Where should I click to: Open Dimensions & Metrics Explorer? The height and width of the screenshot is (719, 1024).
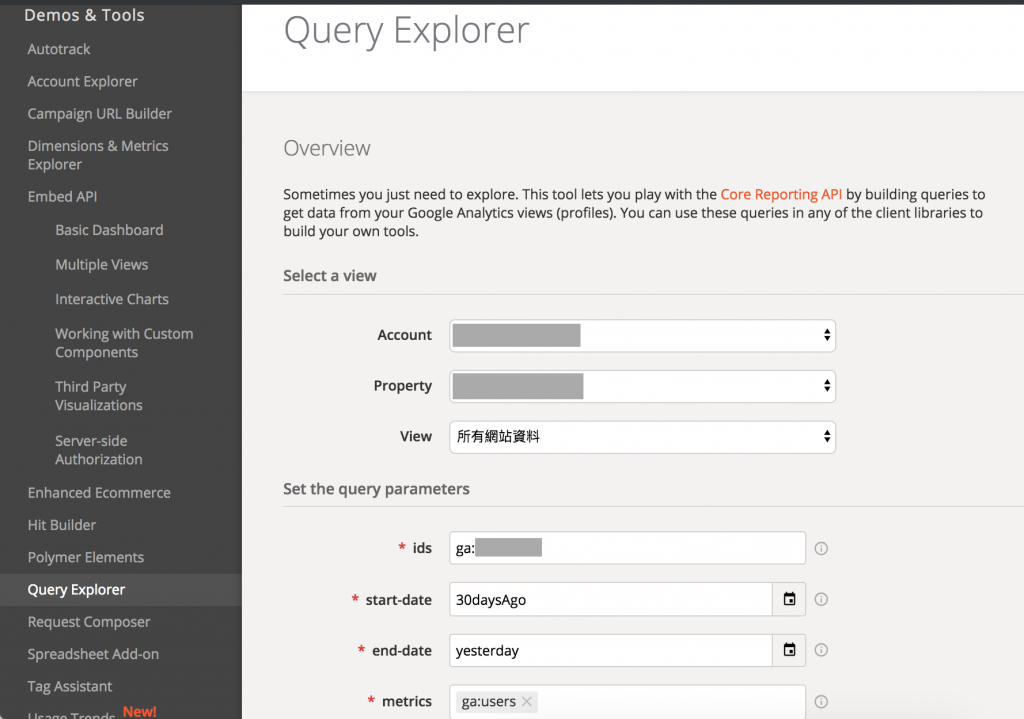(x=98, y=155)
